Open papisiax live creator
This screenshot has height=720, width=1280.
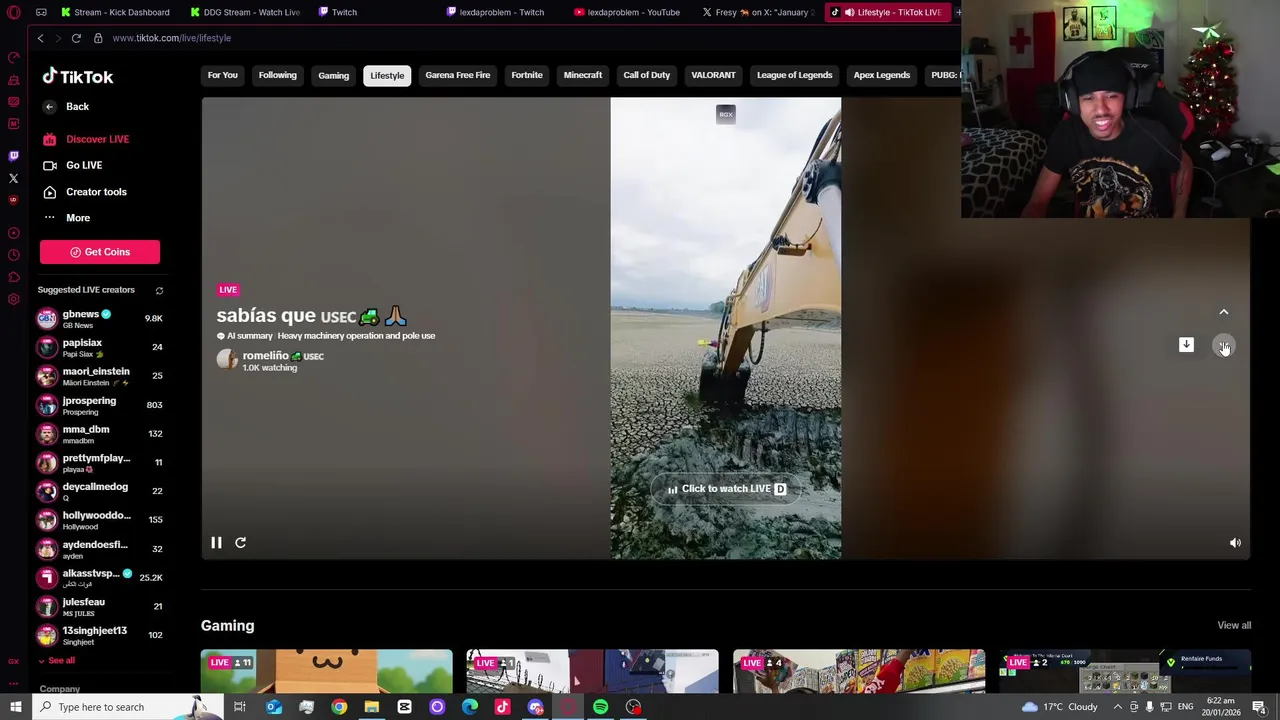tap(99, 347)
